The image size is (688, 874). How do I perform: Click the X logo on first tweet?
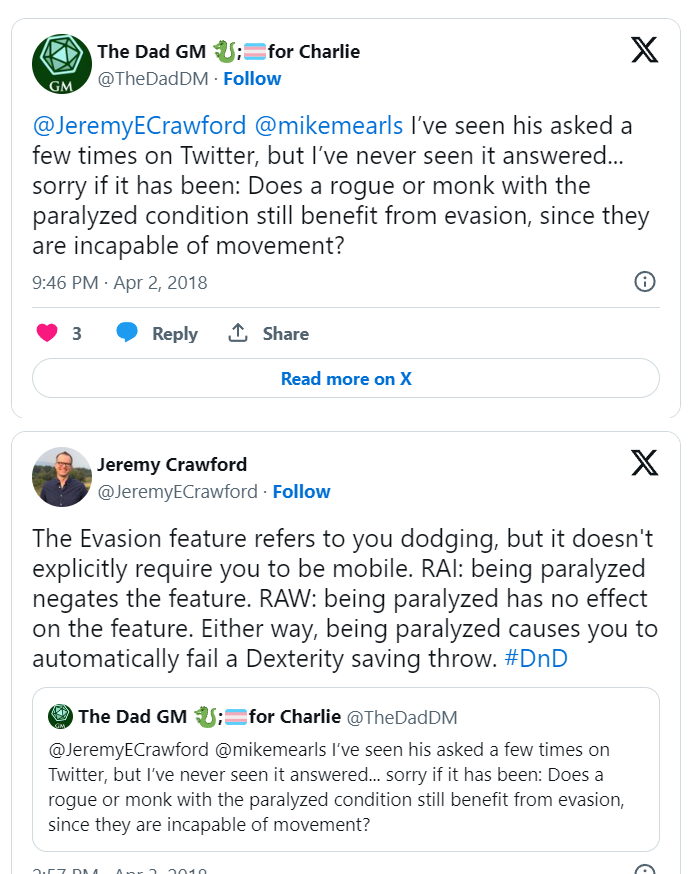[645, 50]
